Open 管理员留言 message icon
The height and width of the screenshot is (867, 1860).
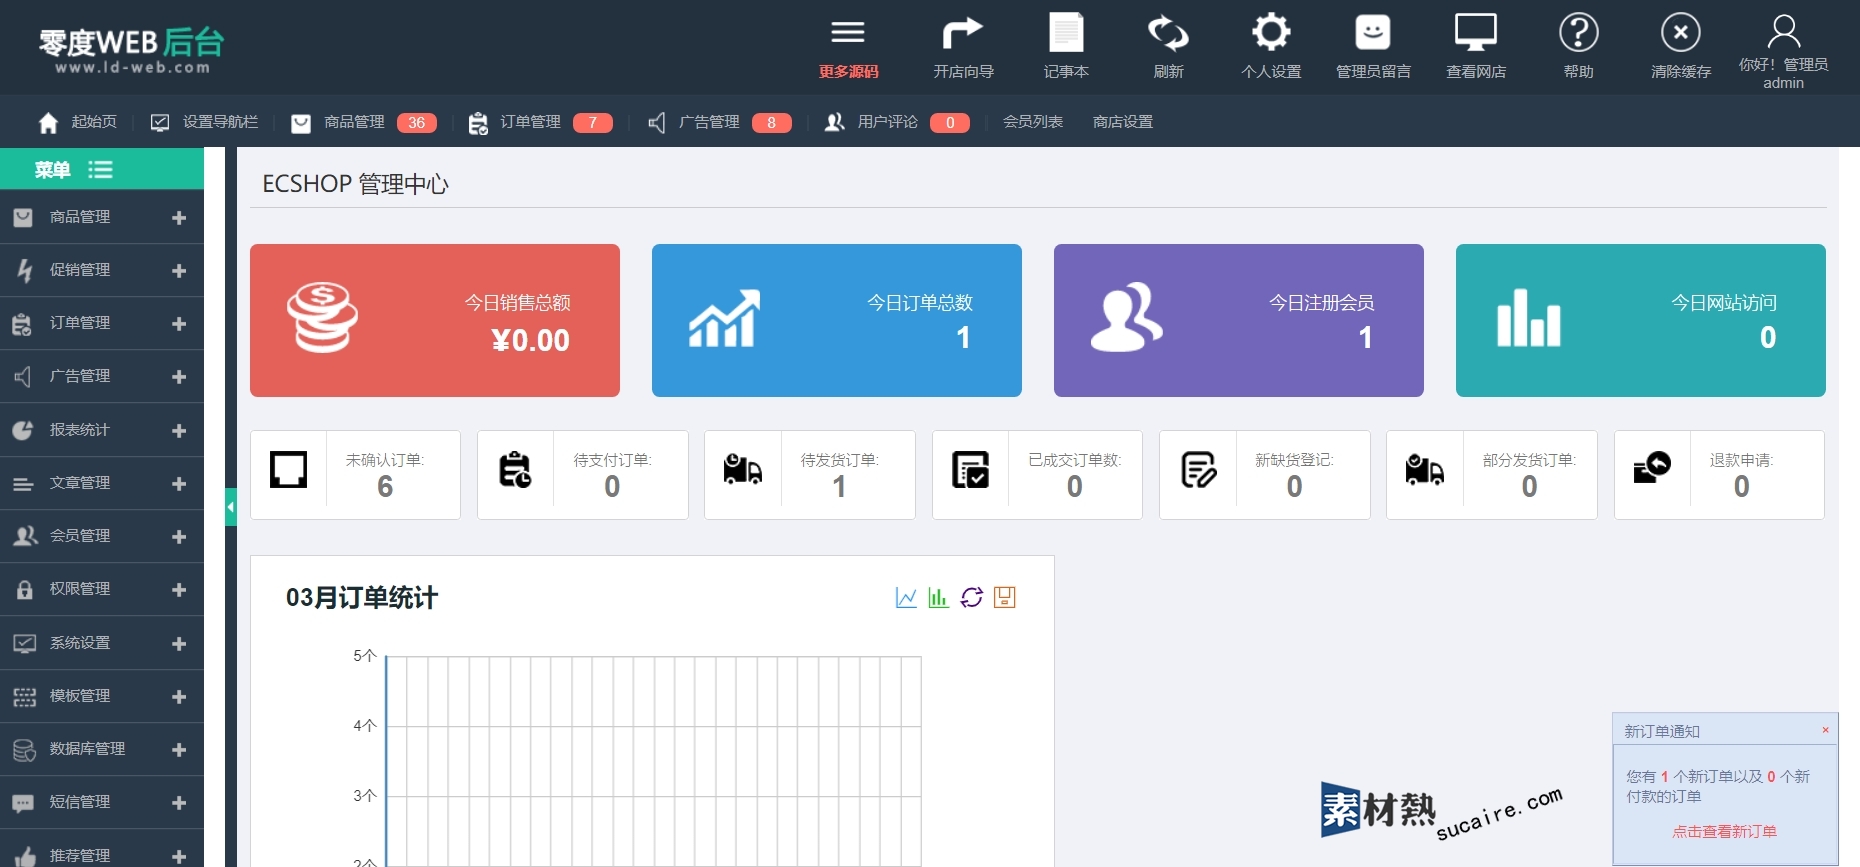coord(1373,32)
